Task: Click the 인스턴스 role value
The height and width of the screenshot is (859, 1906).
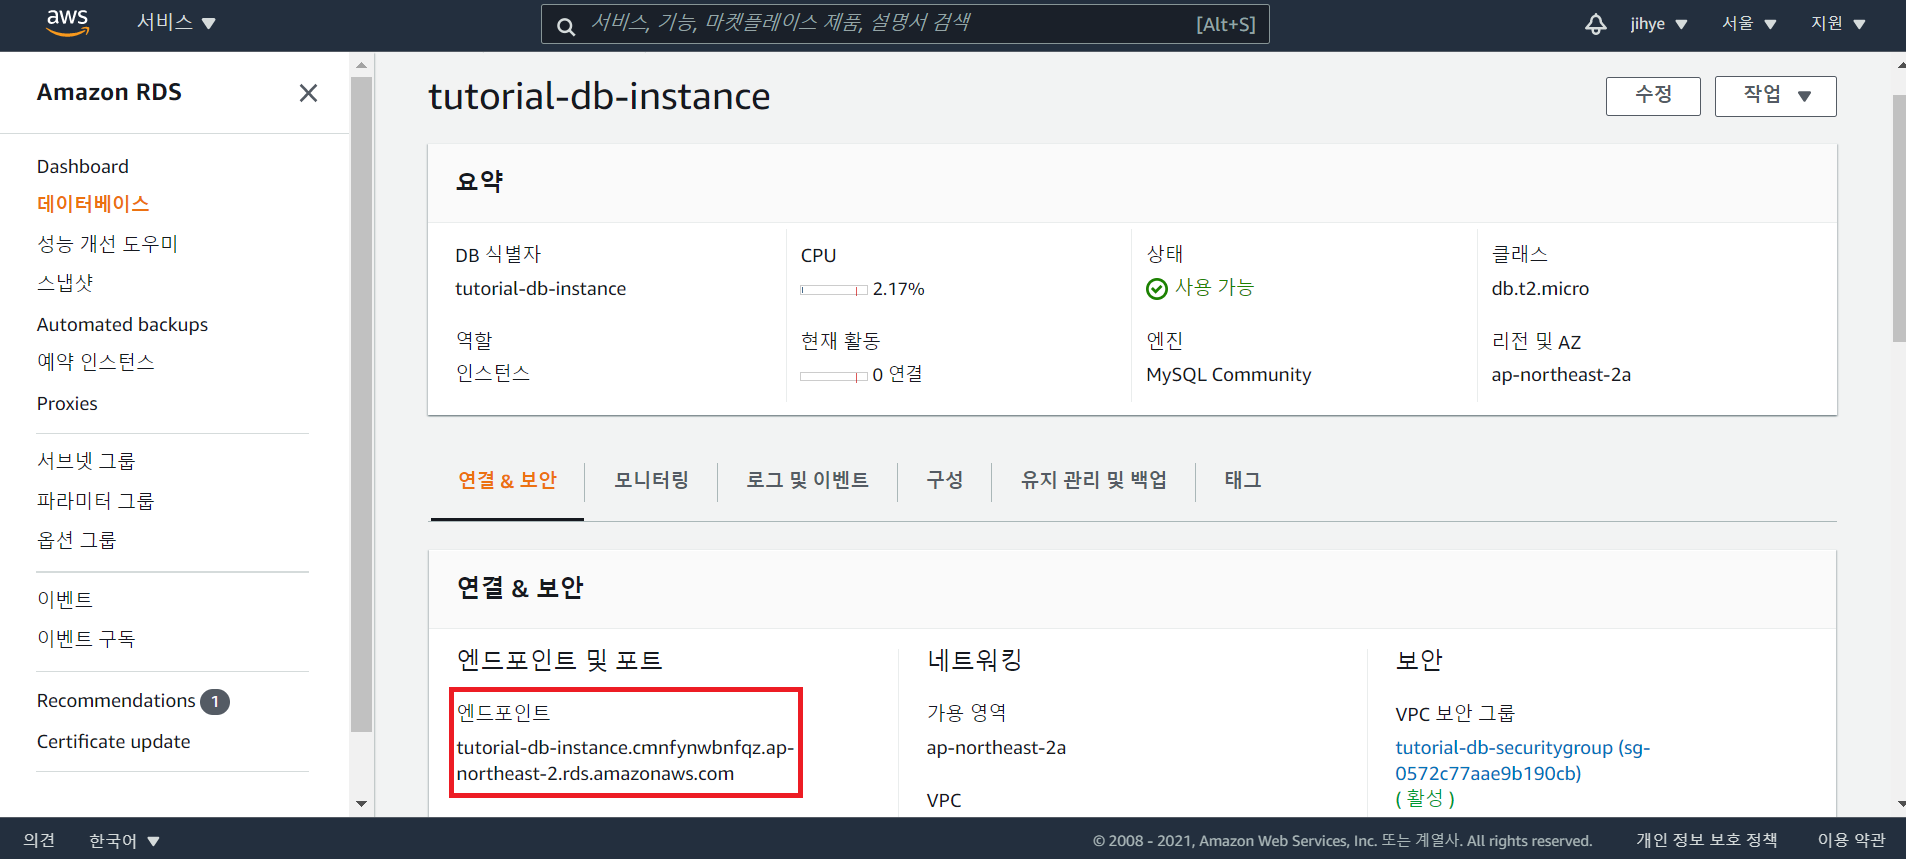Action: 493,373
